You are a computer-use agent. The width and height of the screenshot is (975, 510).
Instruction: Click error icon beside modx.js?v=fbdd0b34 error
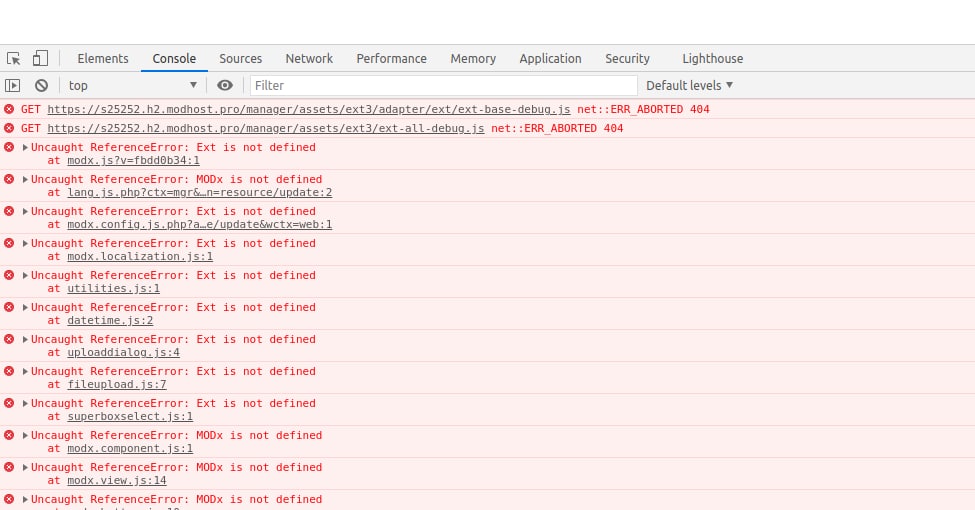click(9, 147)
